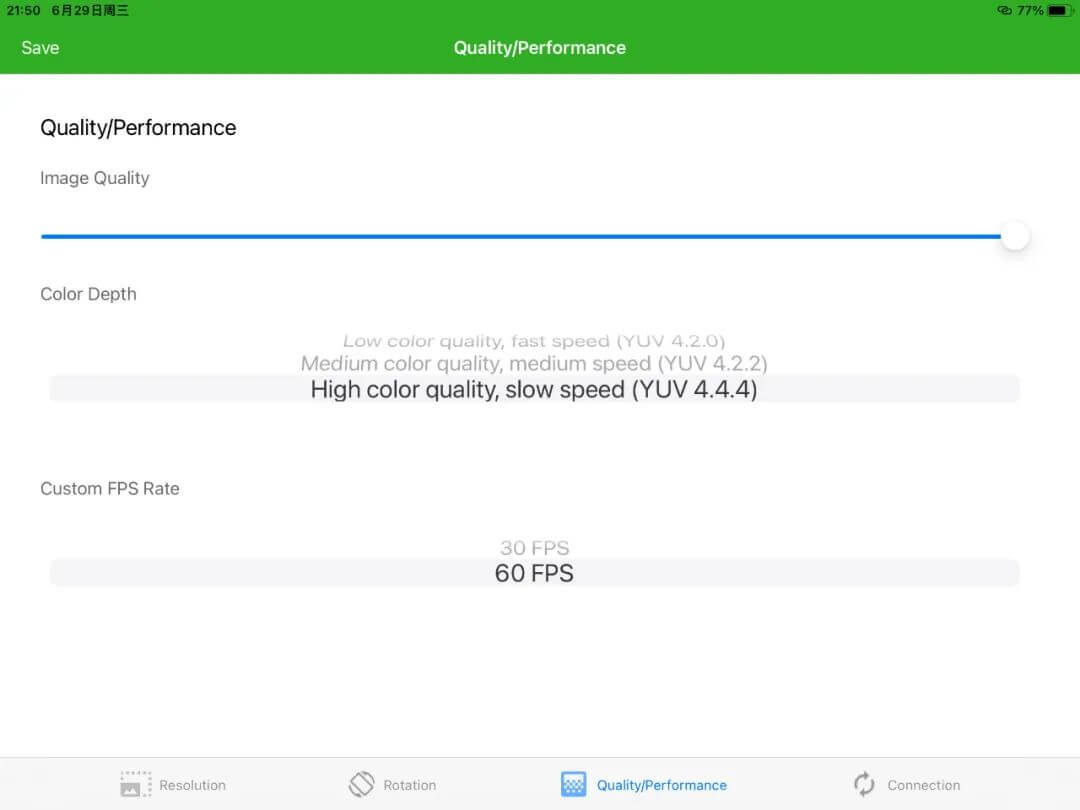Tap the Rotation tab icon
Viewport: 1080px width, 810px height.
361,784
